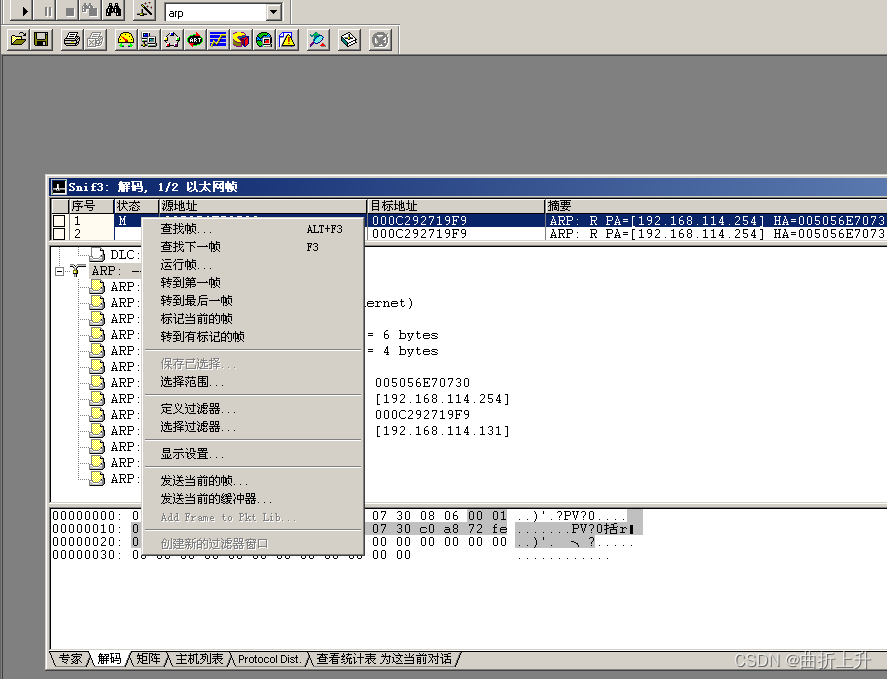Select frame 2 summary ARP row
887x679 pixels.
[717, 234]
